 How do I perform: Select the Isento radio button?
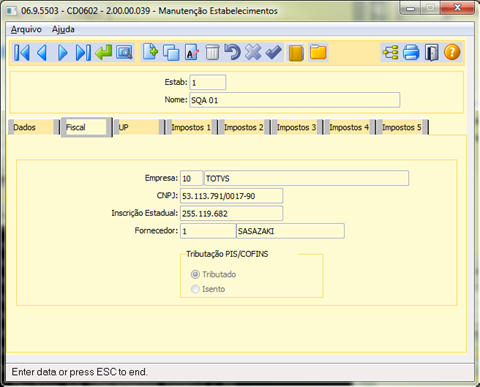pyautogui.click(x=195, y=289)
